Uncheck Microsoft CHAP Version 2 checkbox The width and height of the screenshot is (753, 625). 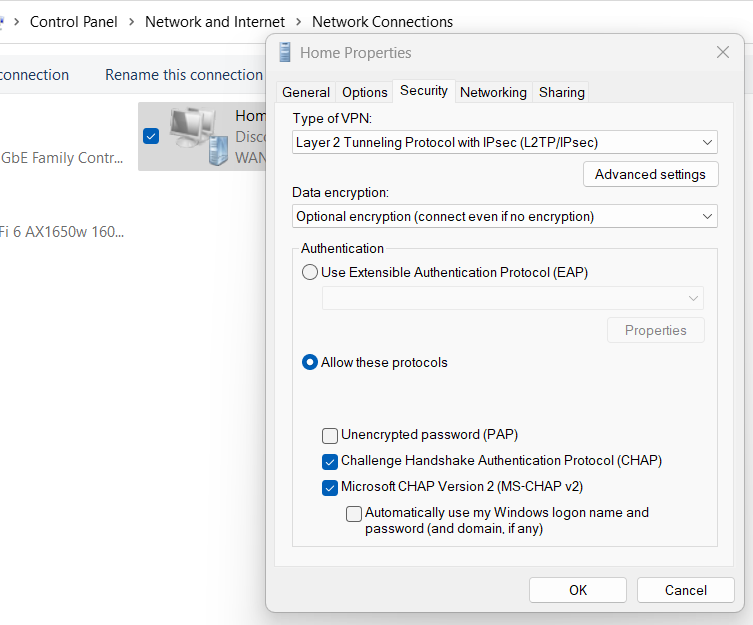coord(330,488)
